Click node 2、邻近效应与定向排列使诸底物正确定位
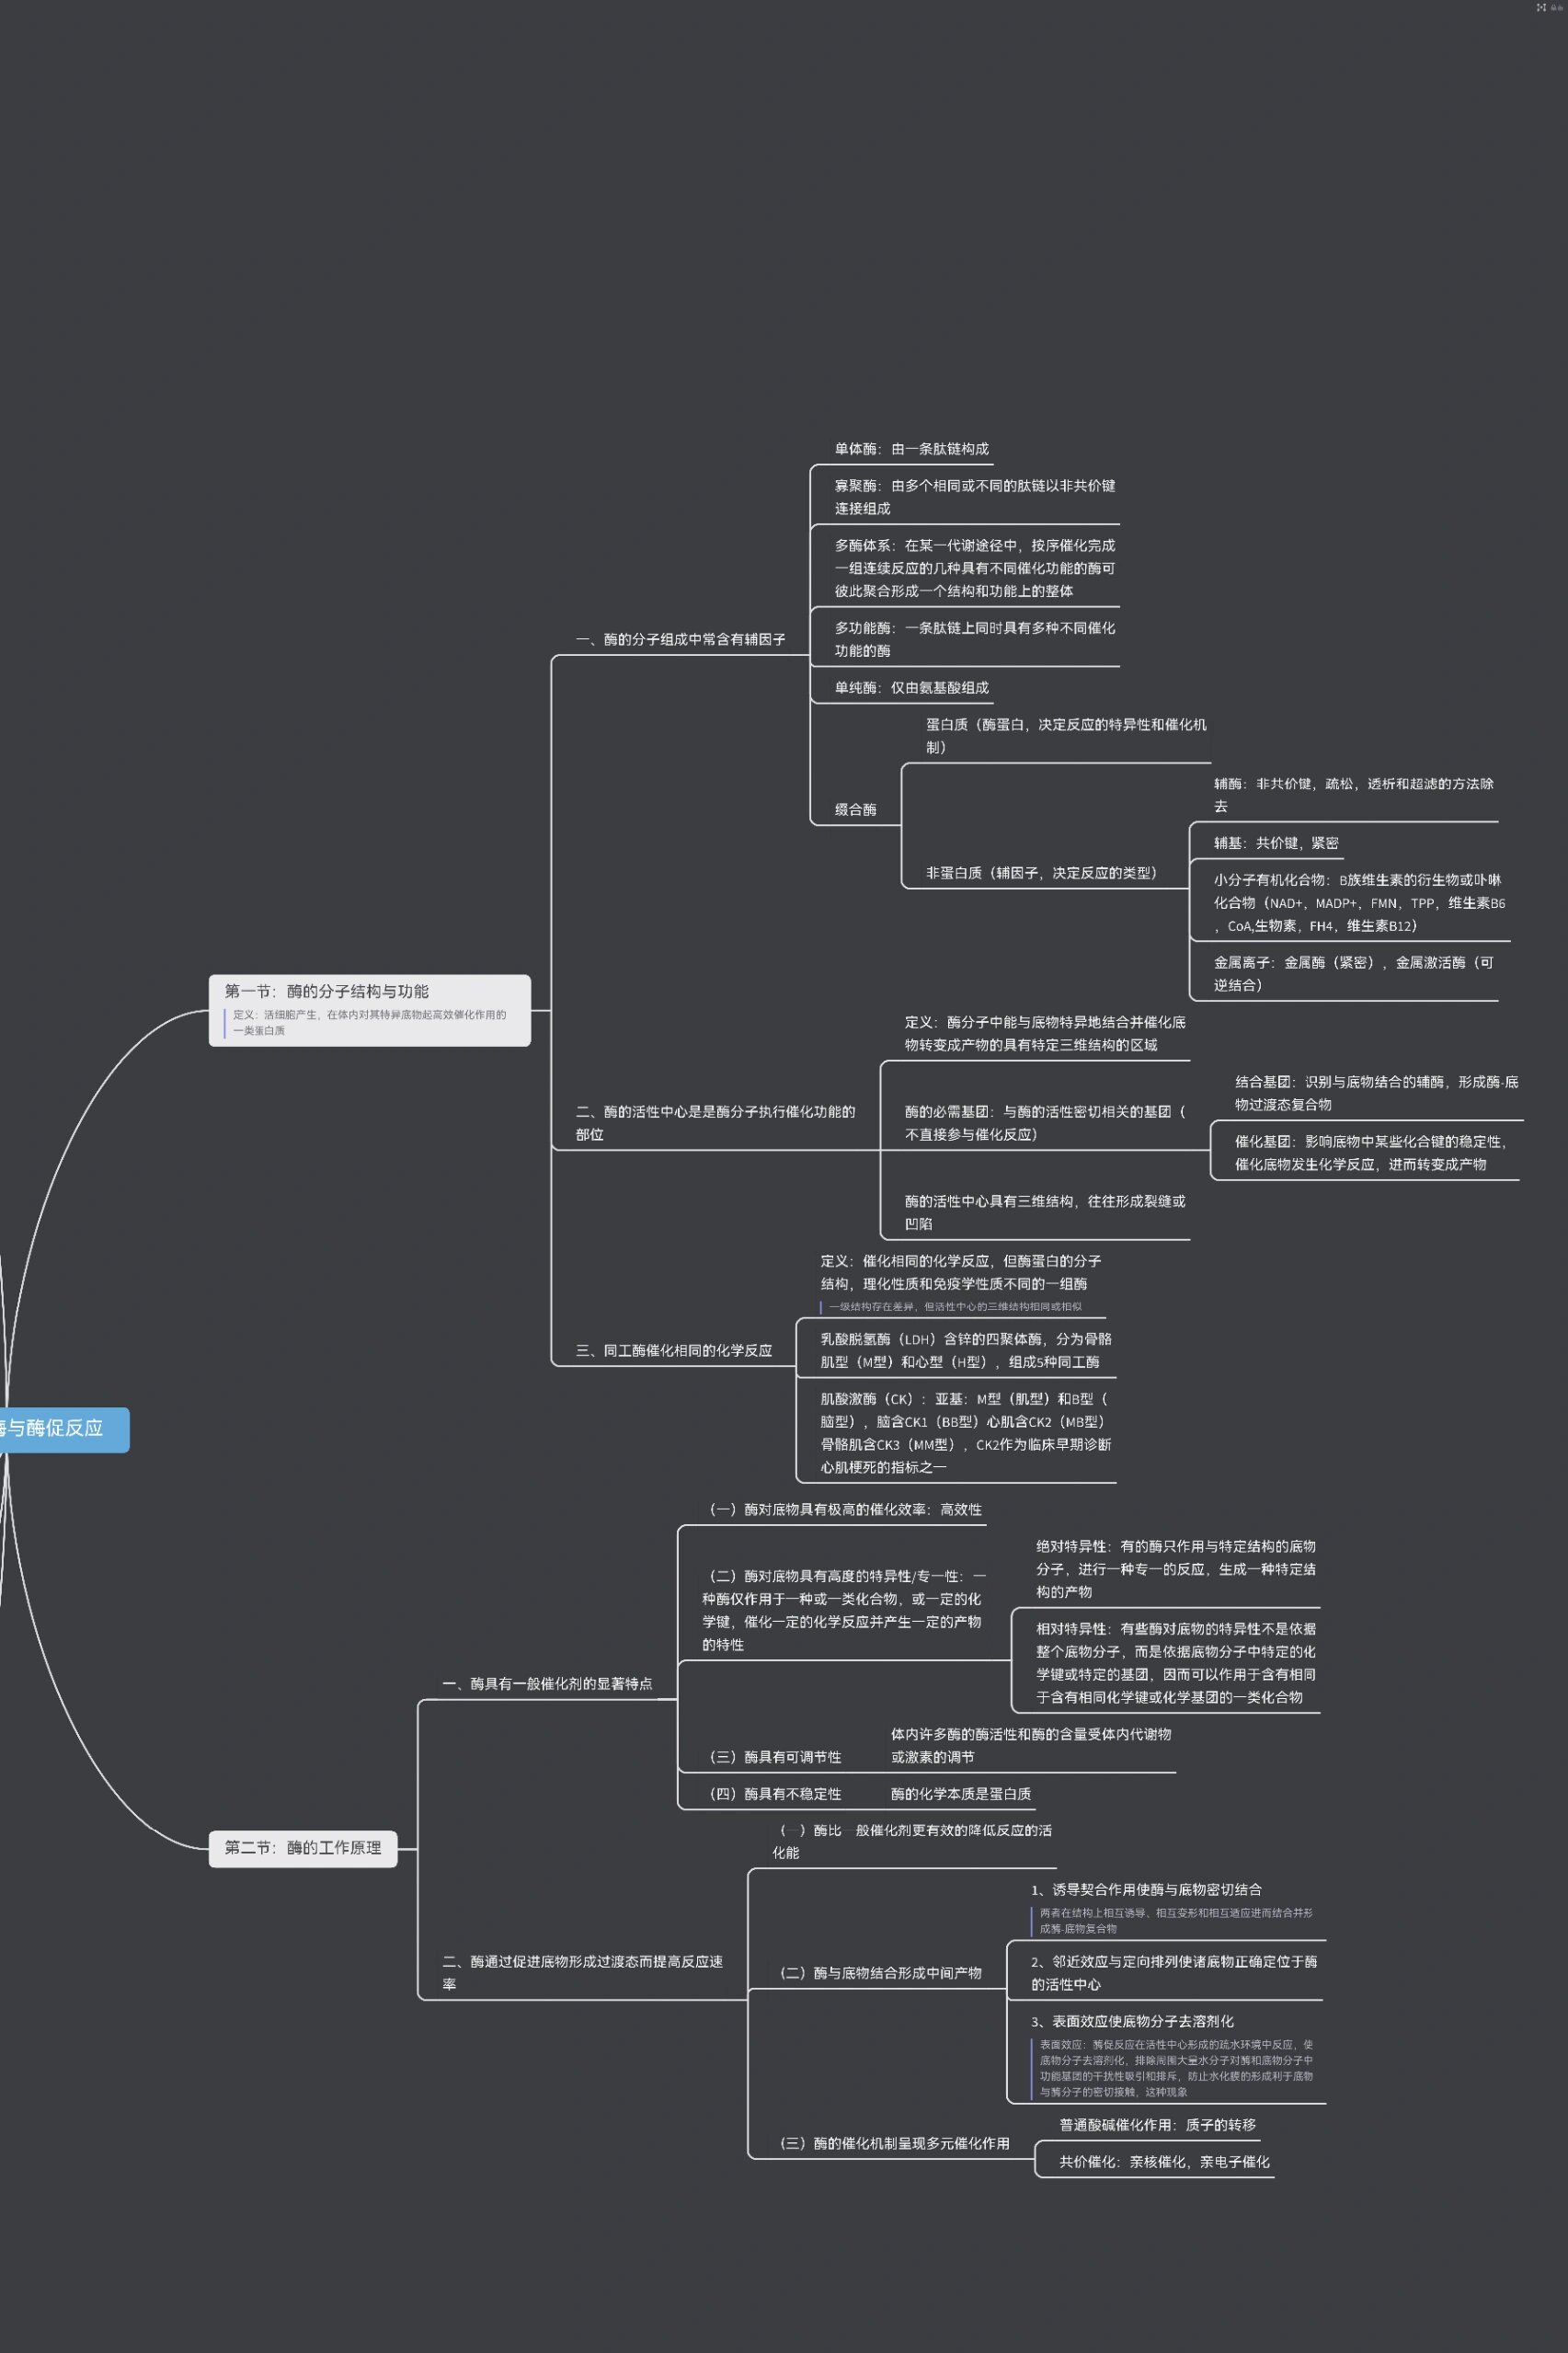This screenshot has height=2353, width=1568. point(1174,1973)
